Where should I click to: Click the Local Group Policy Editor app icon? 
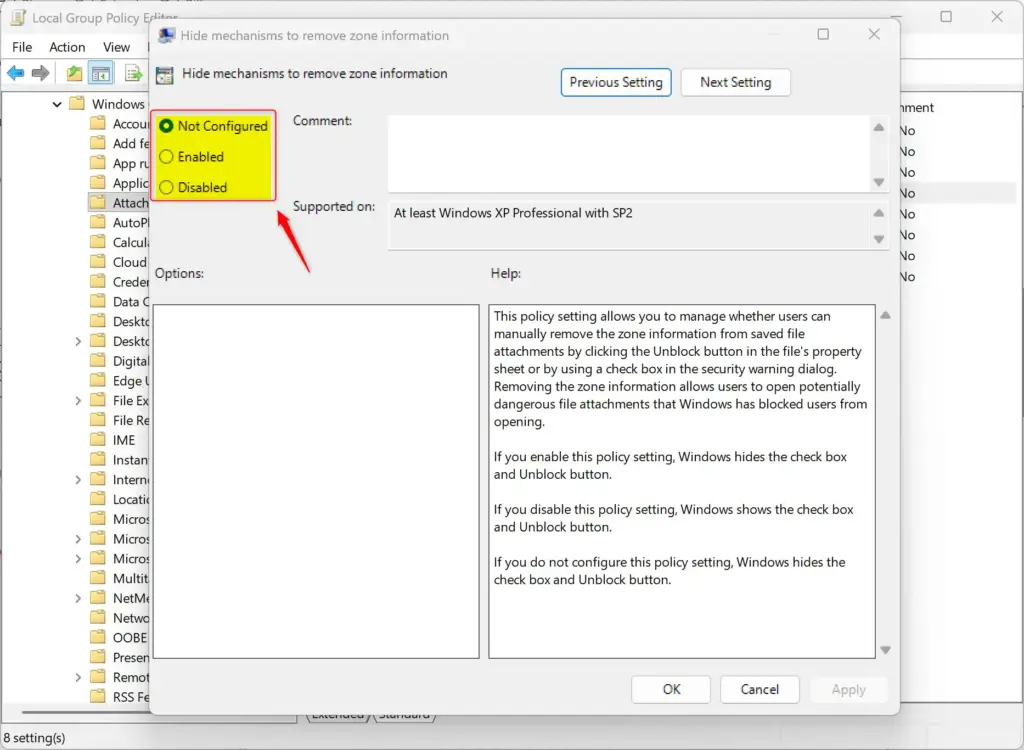click(x=18, y=18)
